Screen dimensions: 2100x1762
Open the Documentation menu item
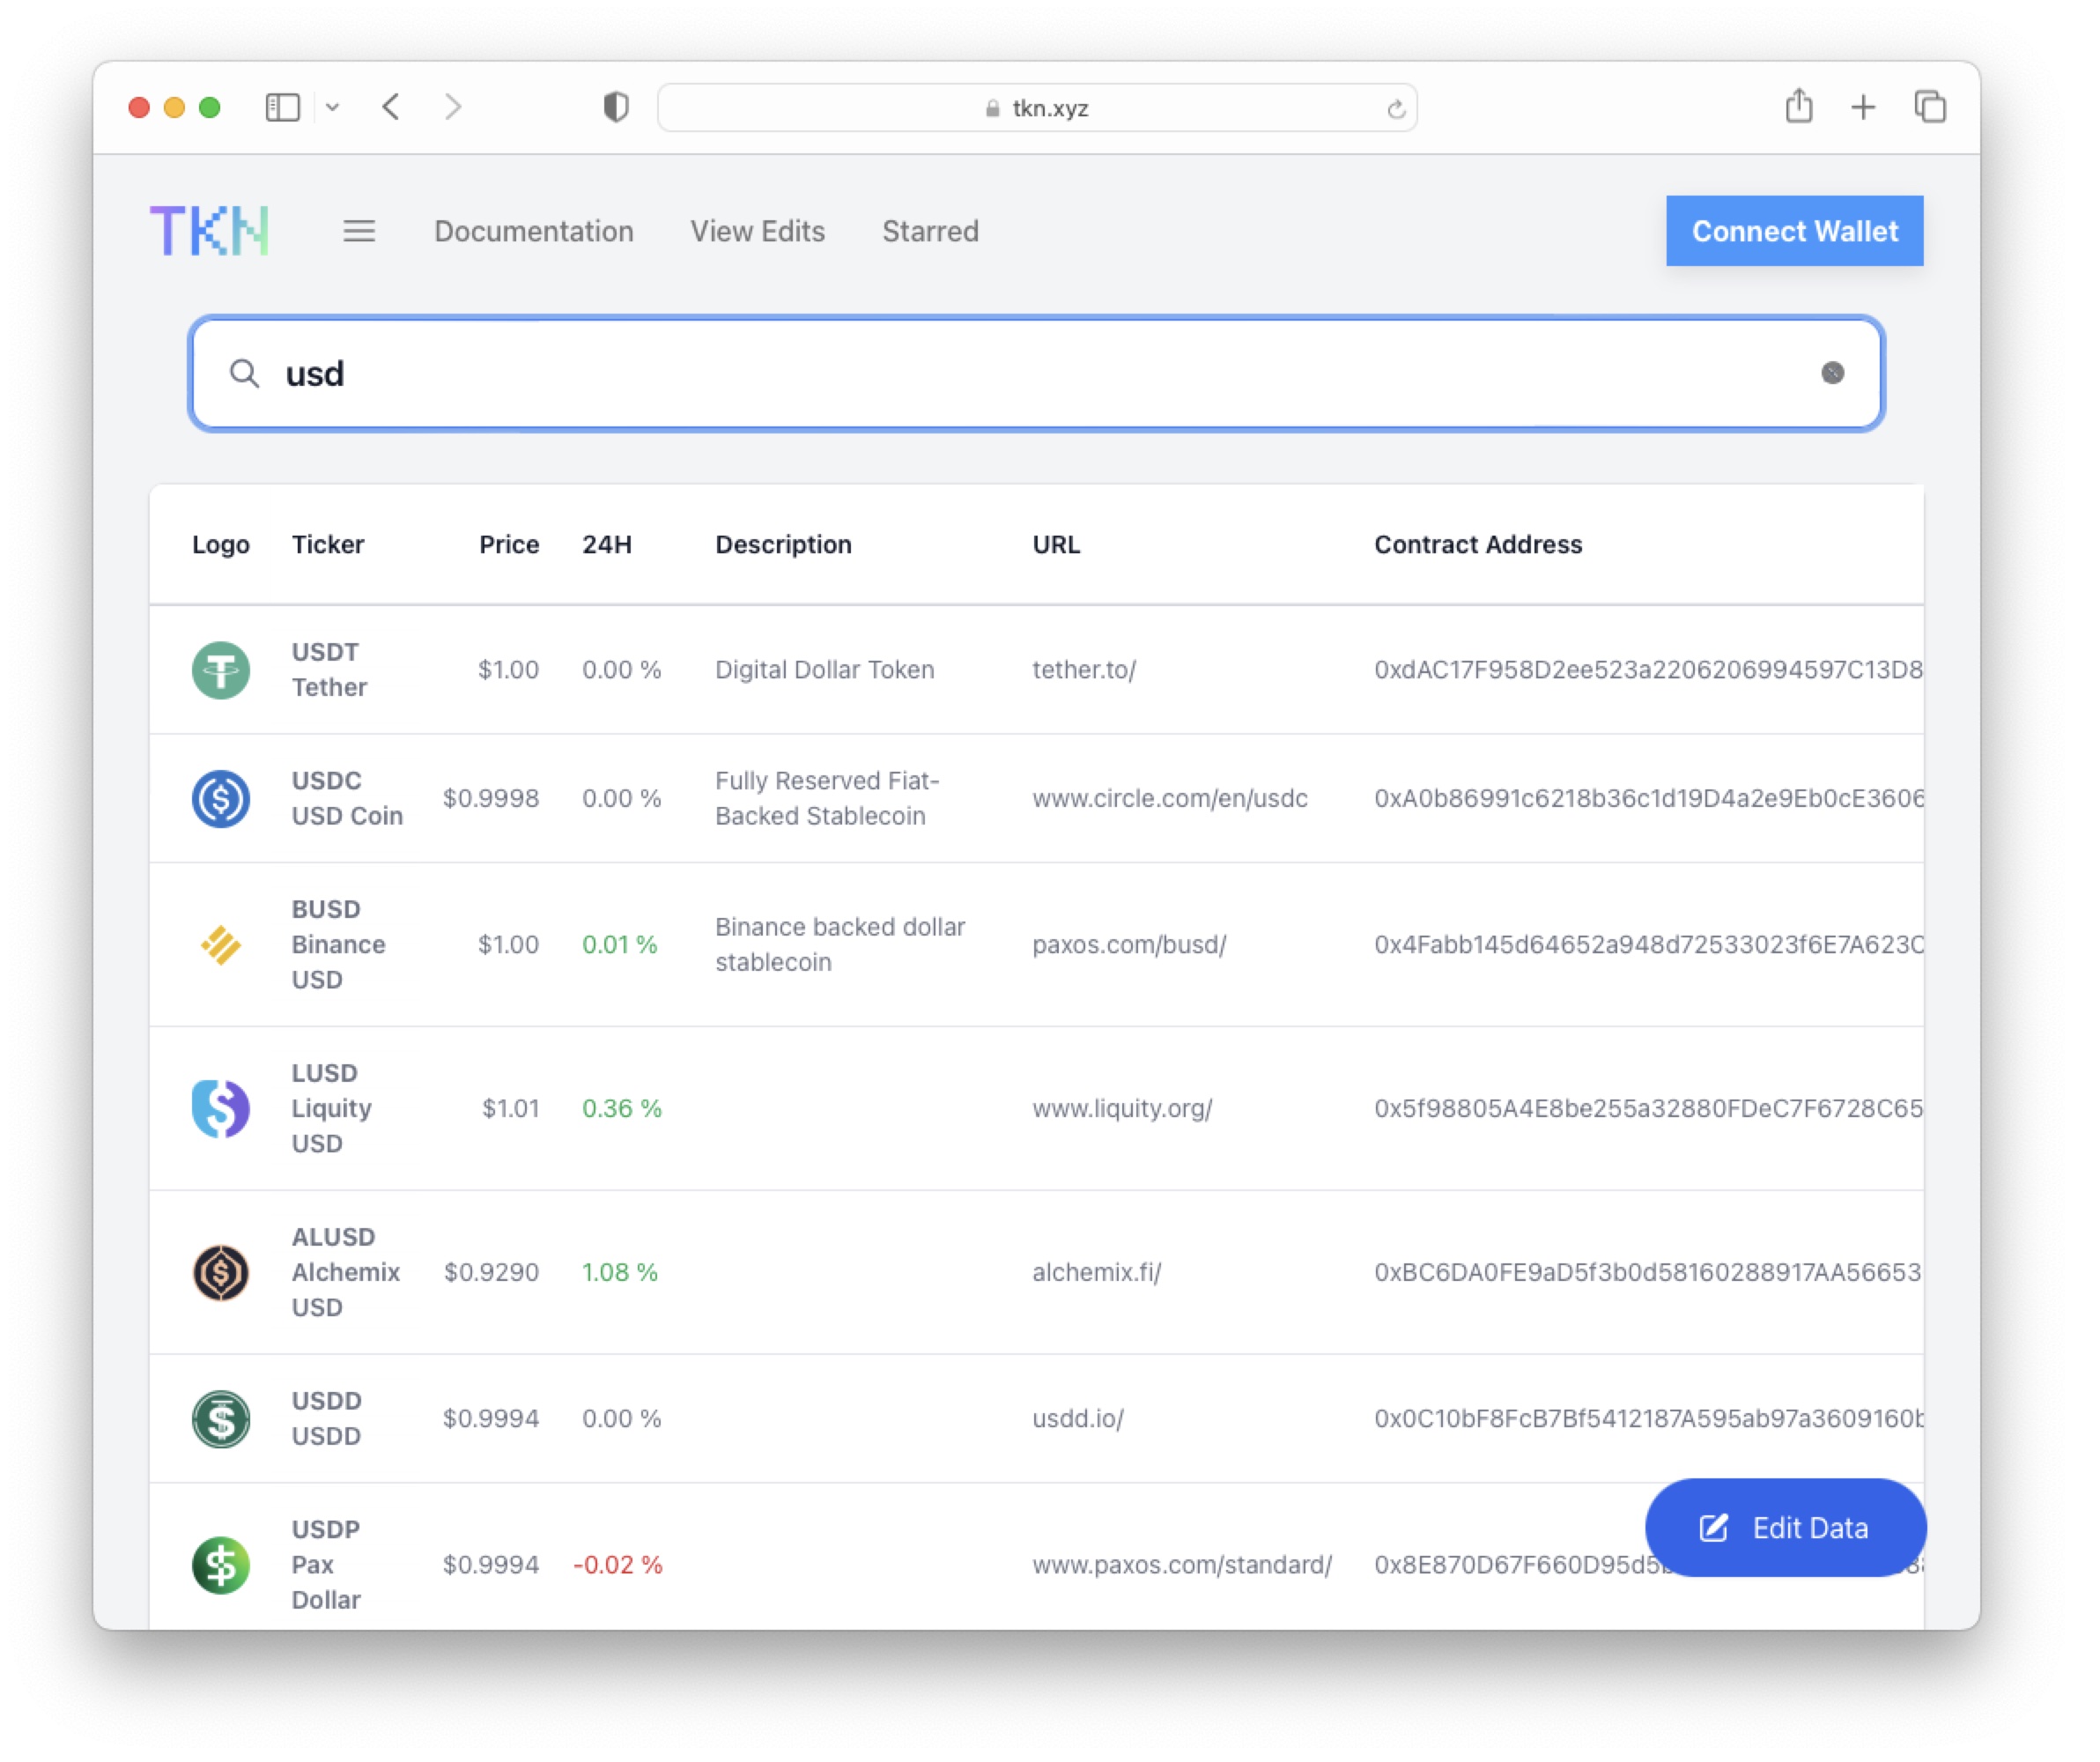[531, 229]
